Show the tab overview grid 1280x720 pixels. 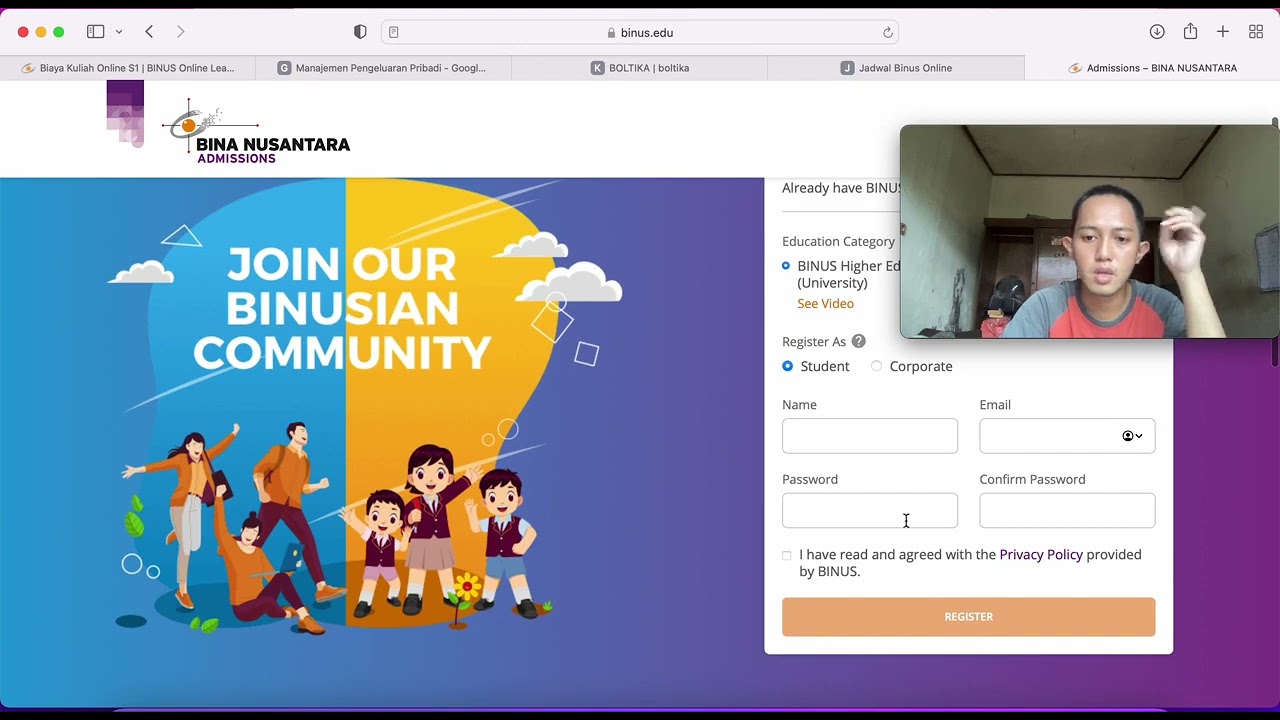(x=1256, y=32)
